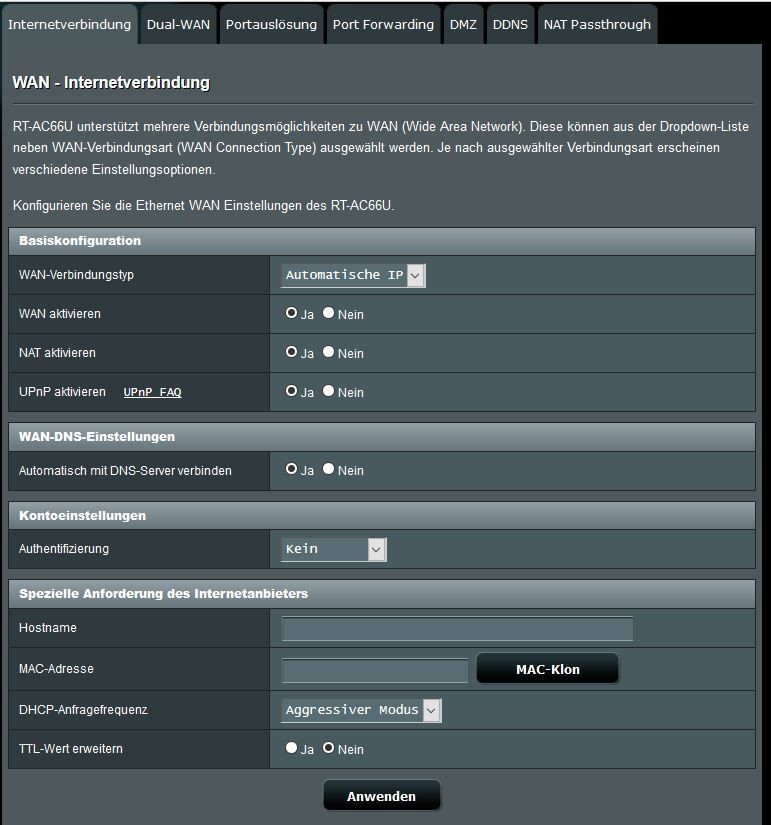Focus the MAC-Adresse text field
Viewport: 771px width, 825px height.
[375, 670]
